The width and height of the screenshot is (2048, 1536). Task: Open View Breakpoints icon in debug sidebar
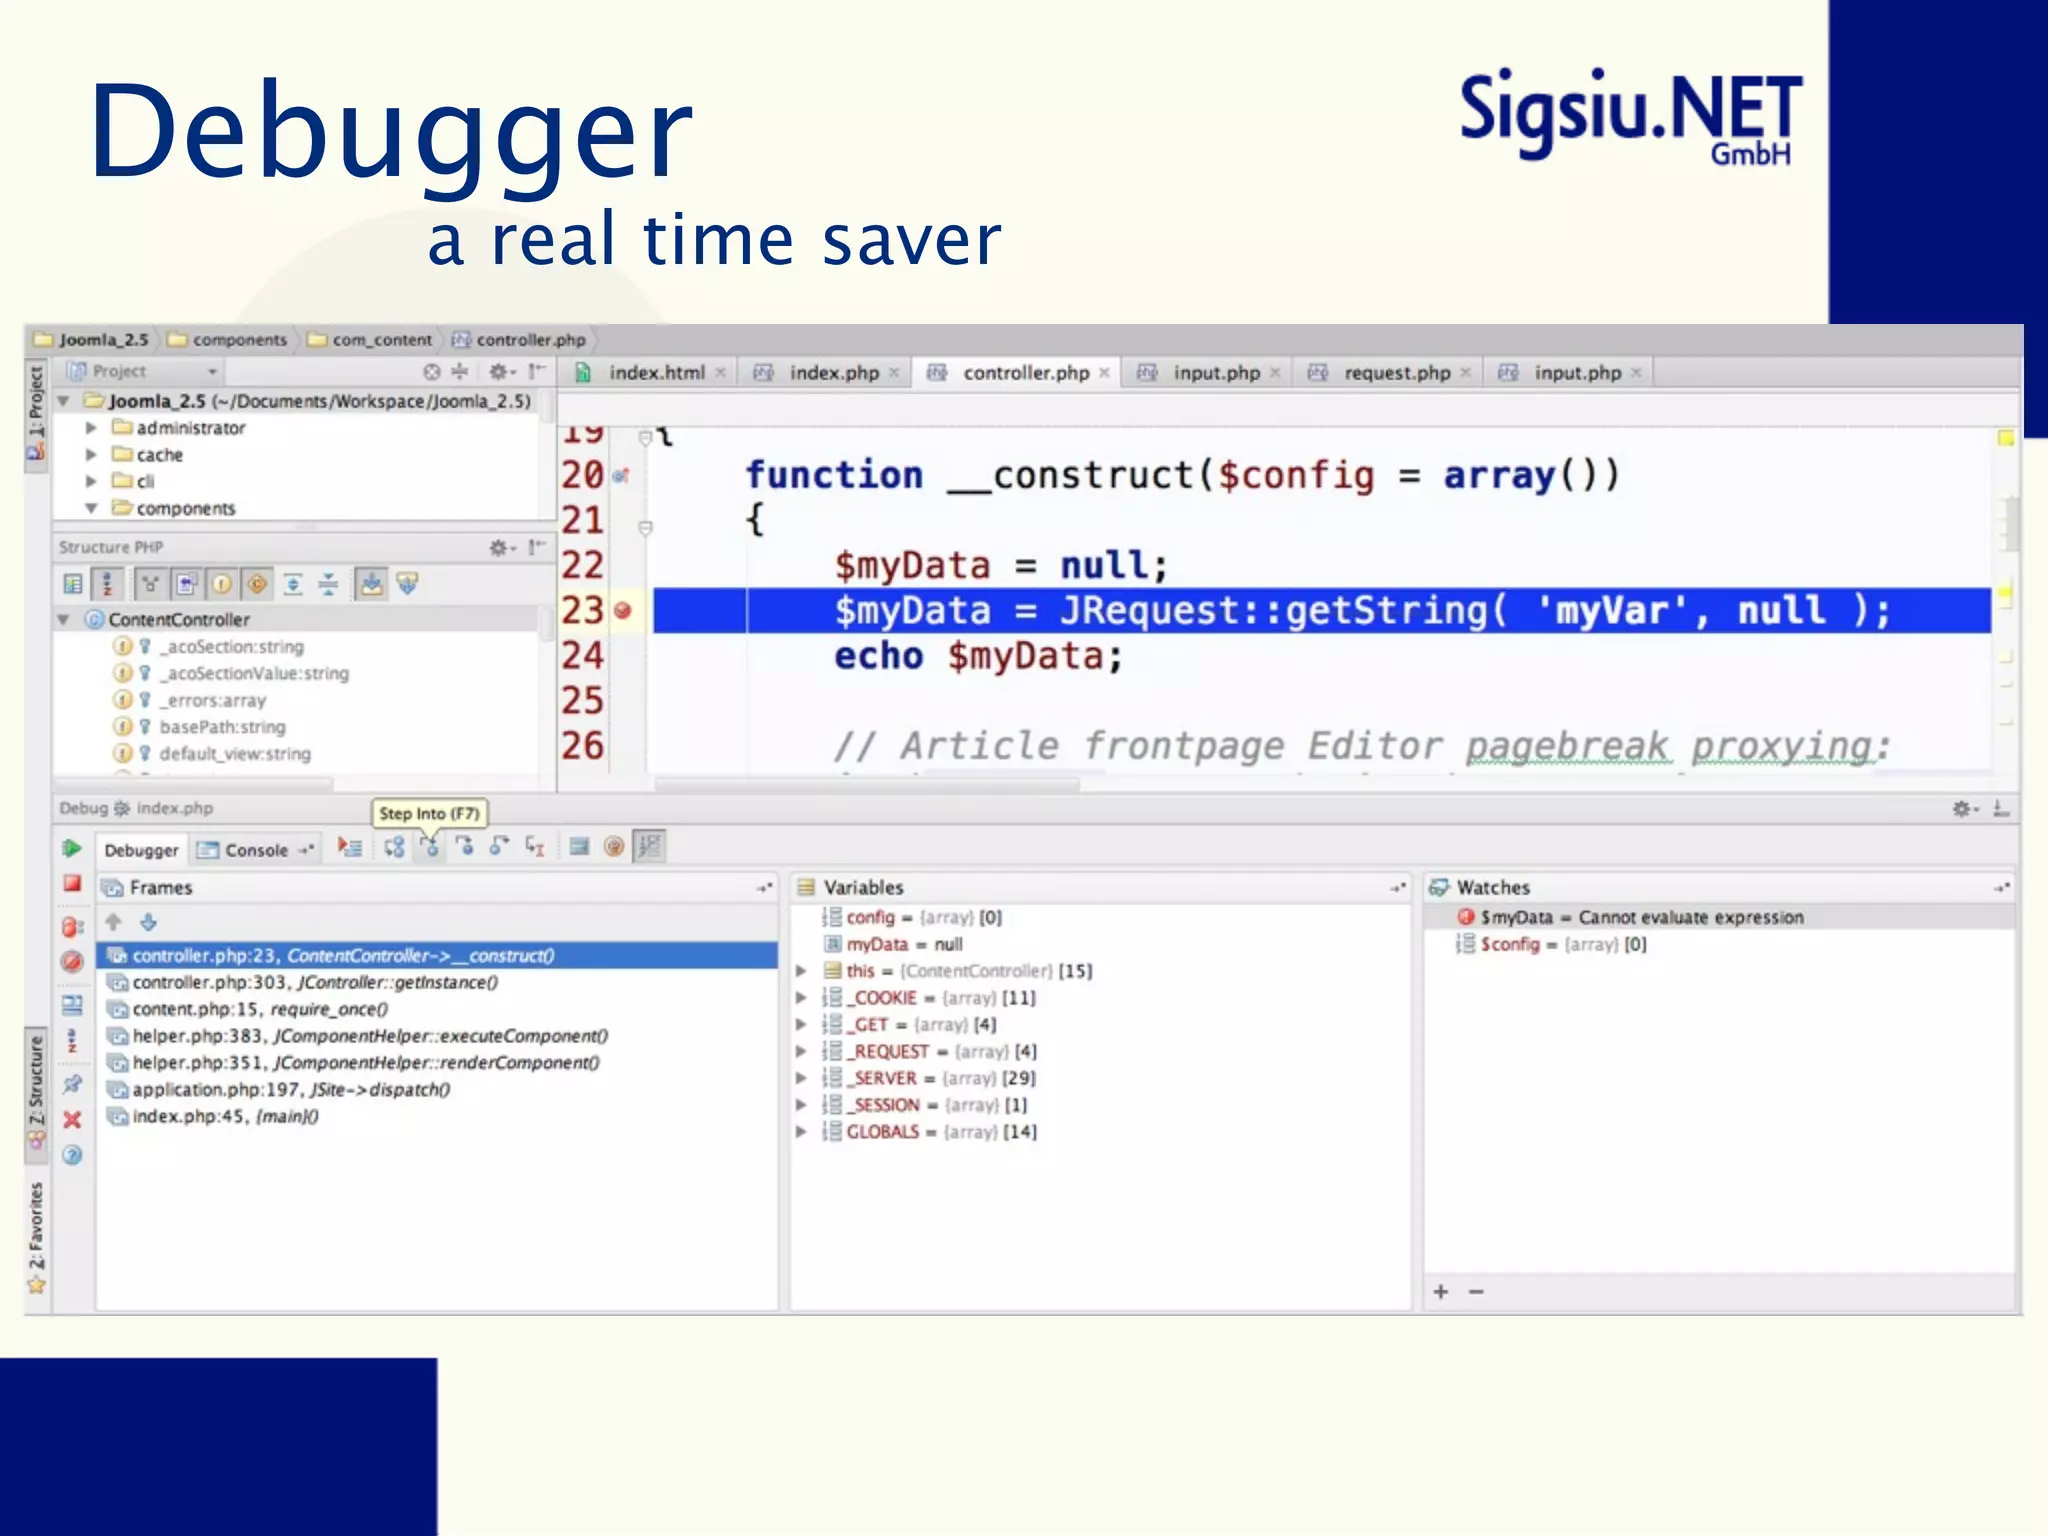(72, 927)
